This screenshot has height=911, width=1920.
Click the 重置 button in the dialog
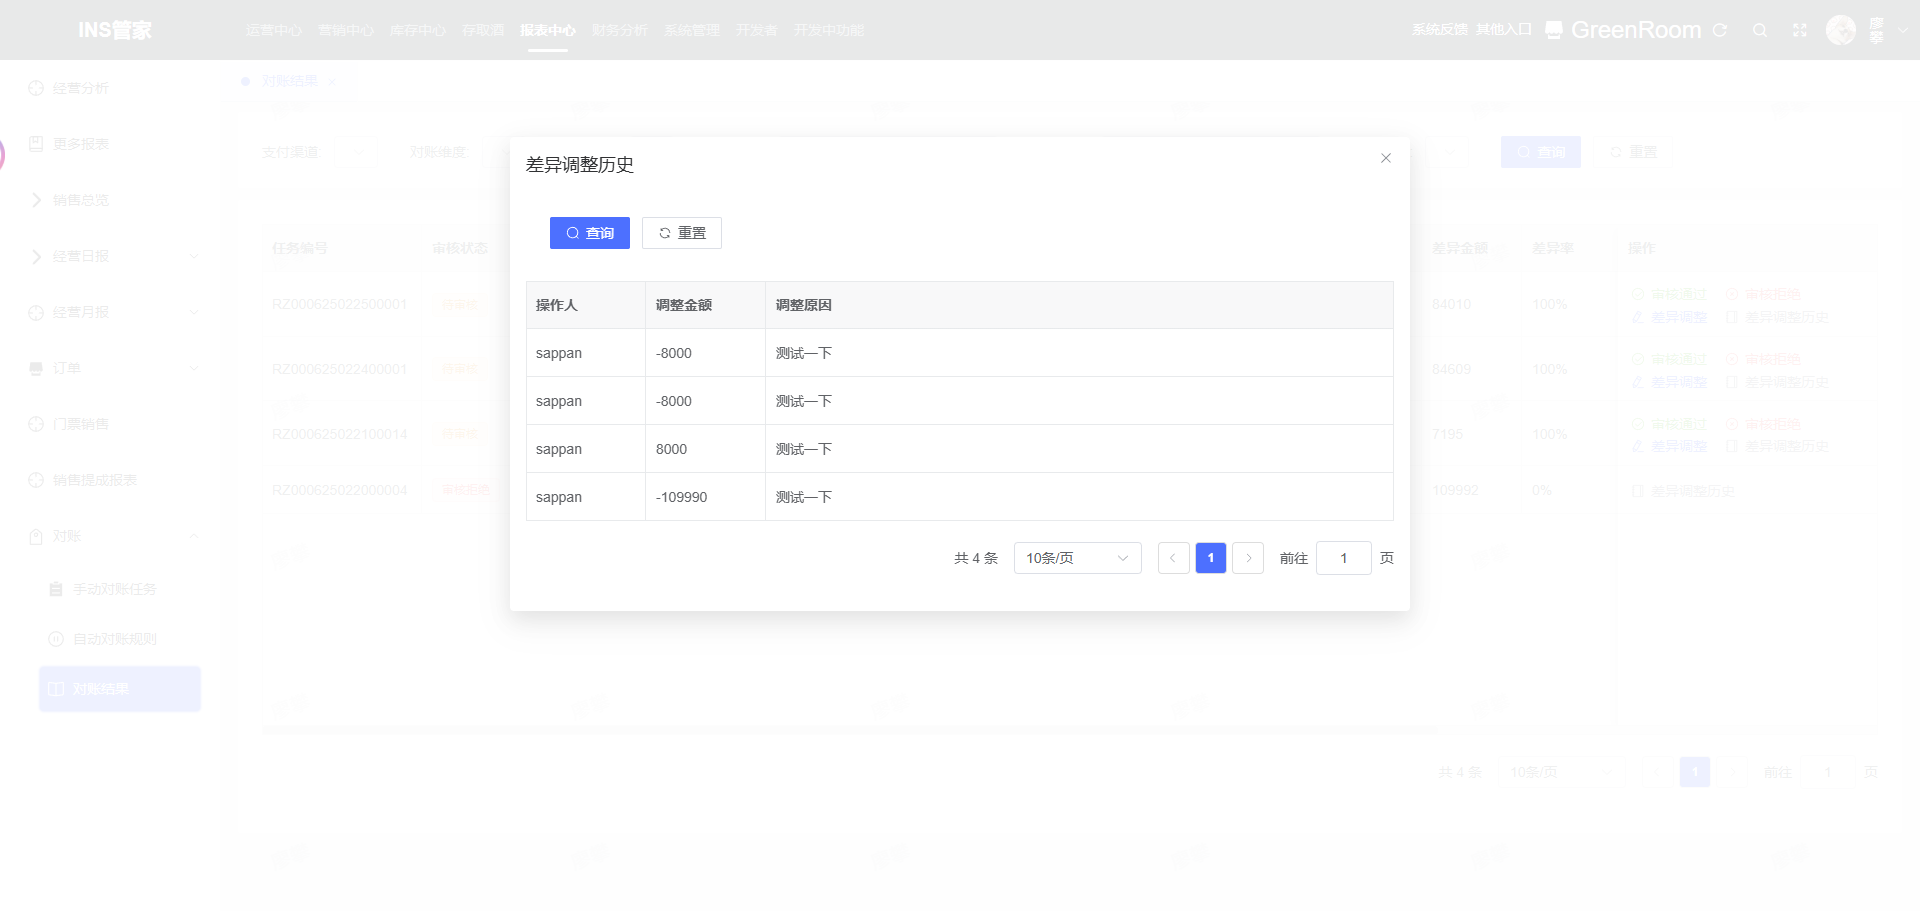coord(682,233)
